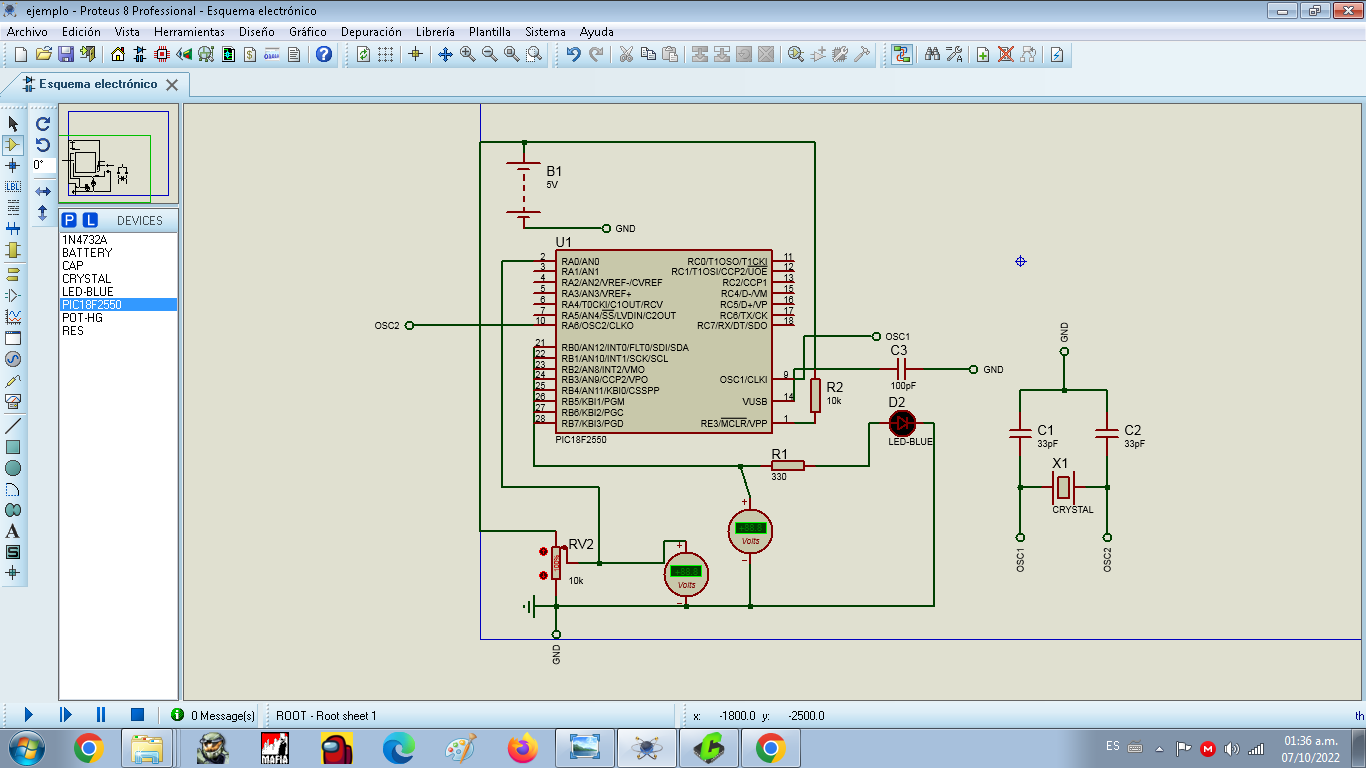
Task: Toggle the wire autorouter icon
Action: coord(902,54)
